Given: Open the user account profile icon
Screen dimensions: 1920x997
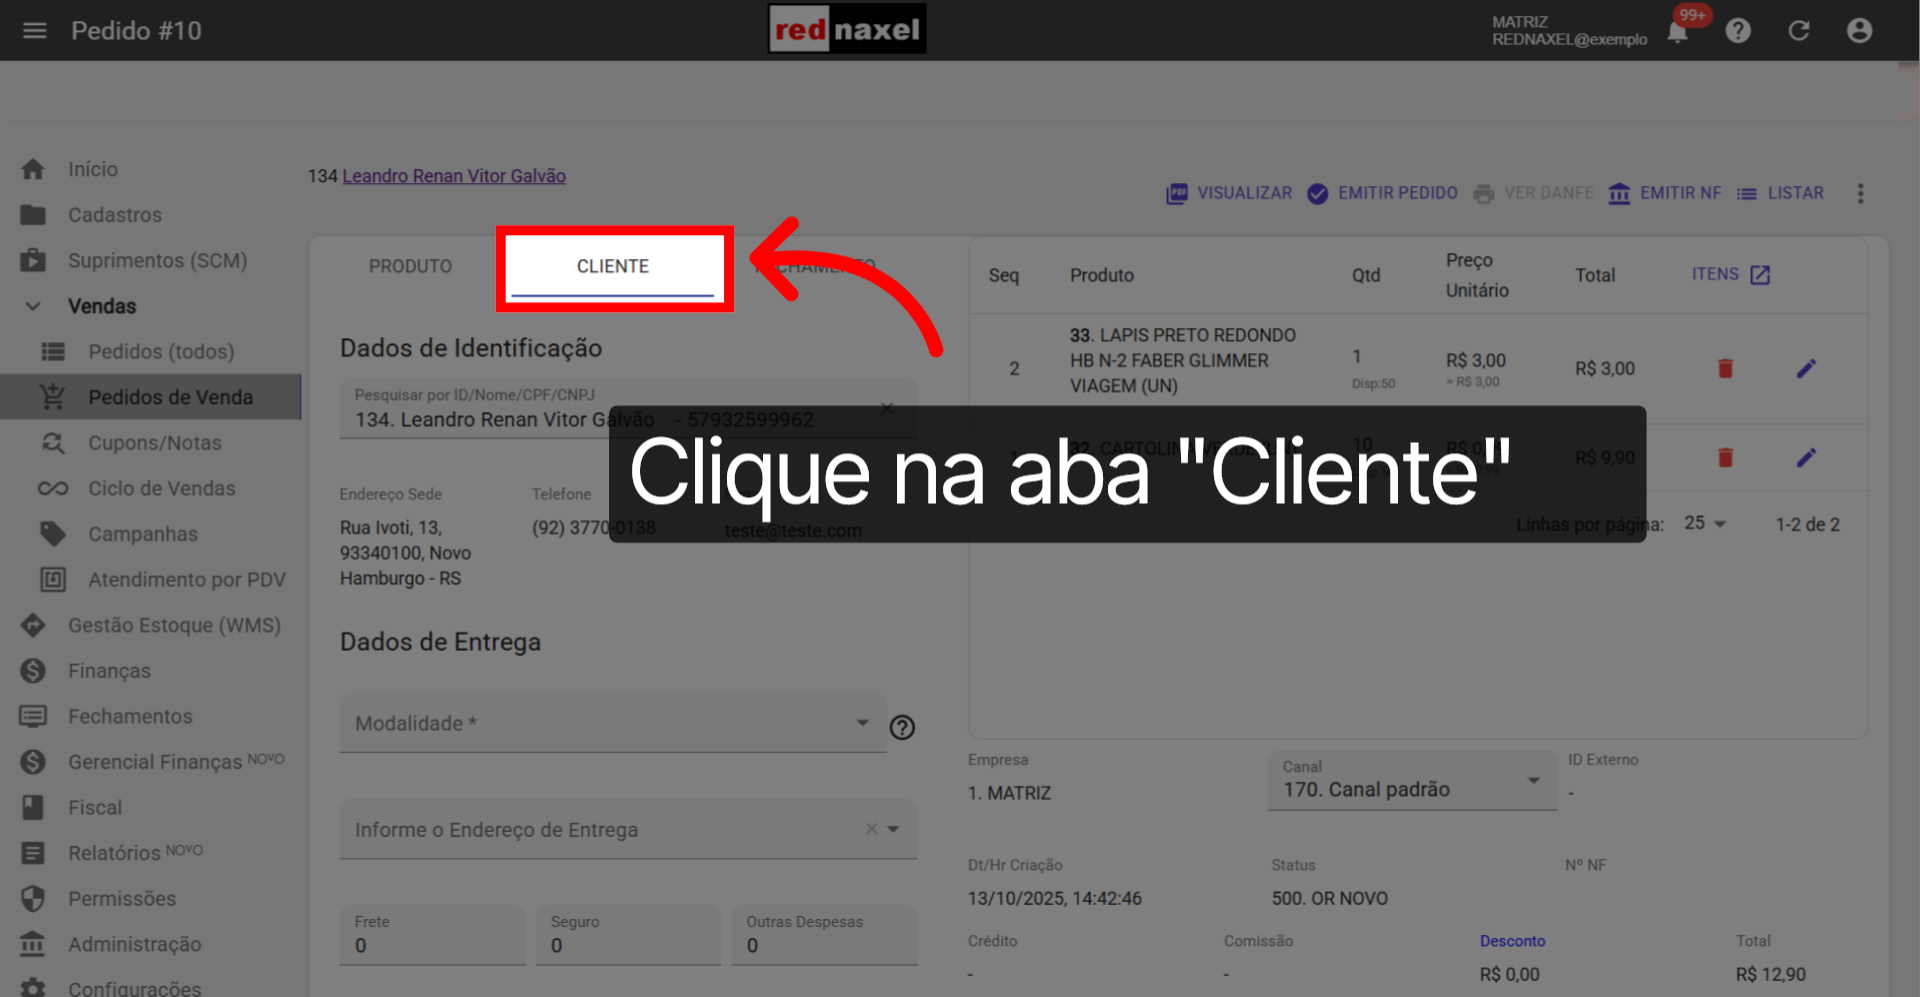Looking at the screenshot, I should [1859, 30].
